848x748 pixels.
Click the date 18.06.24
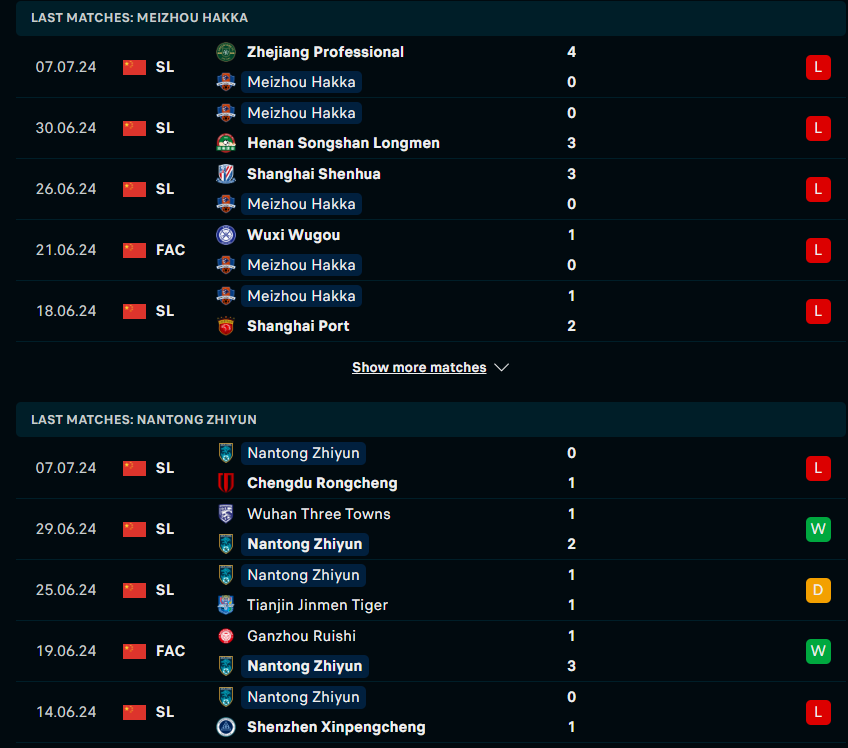tap(66, 312)
